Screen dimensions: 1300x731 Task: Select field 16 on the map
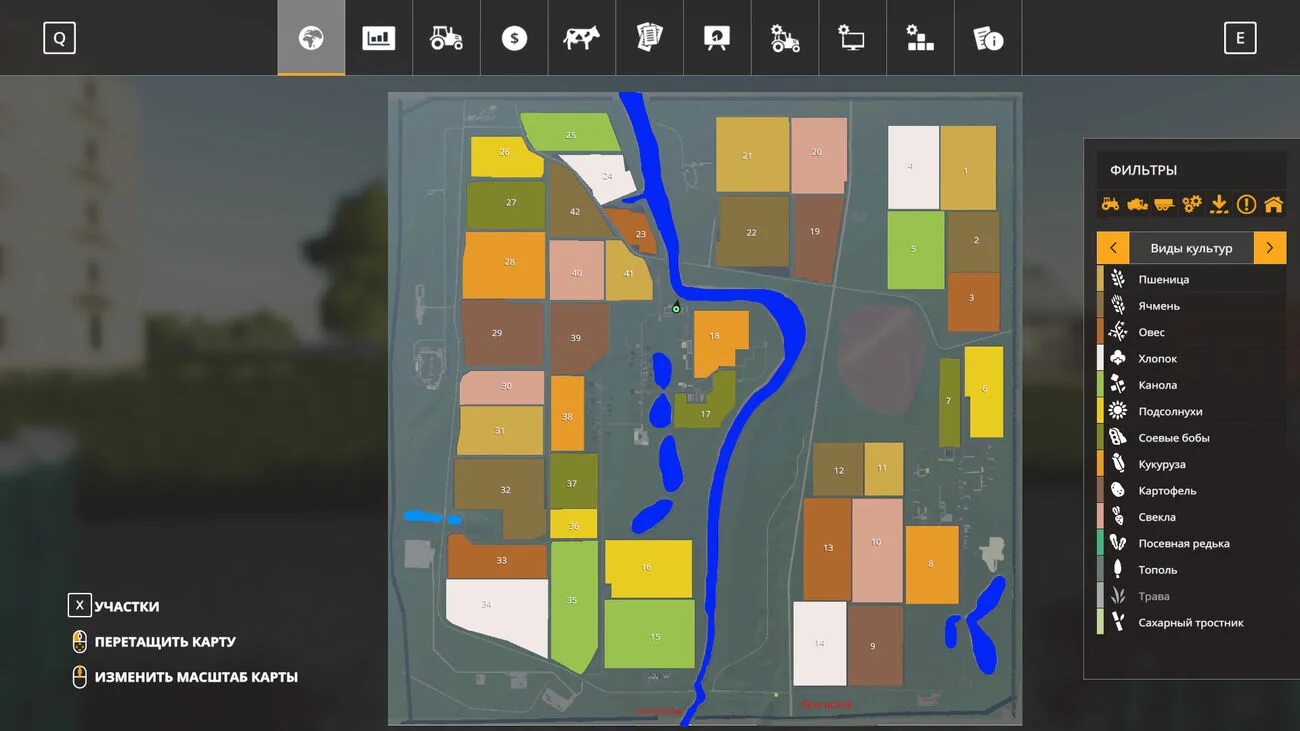pyautogui.click(x=648, y=569)
